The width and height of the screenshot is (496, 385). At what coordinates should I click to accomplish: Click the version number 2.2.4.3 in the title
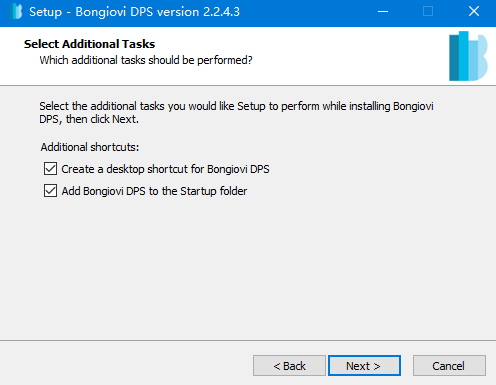(x=221, y=12)
